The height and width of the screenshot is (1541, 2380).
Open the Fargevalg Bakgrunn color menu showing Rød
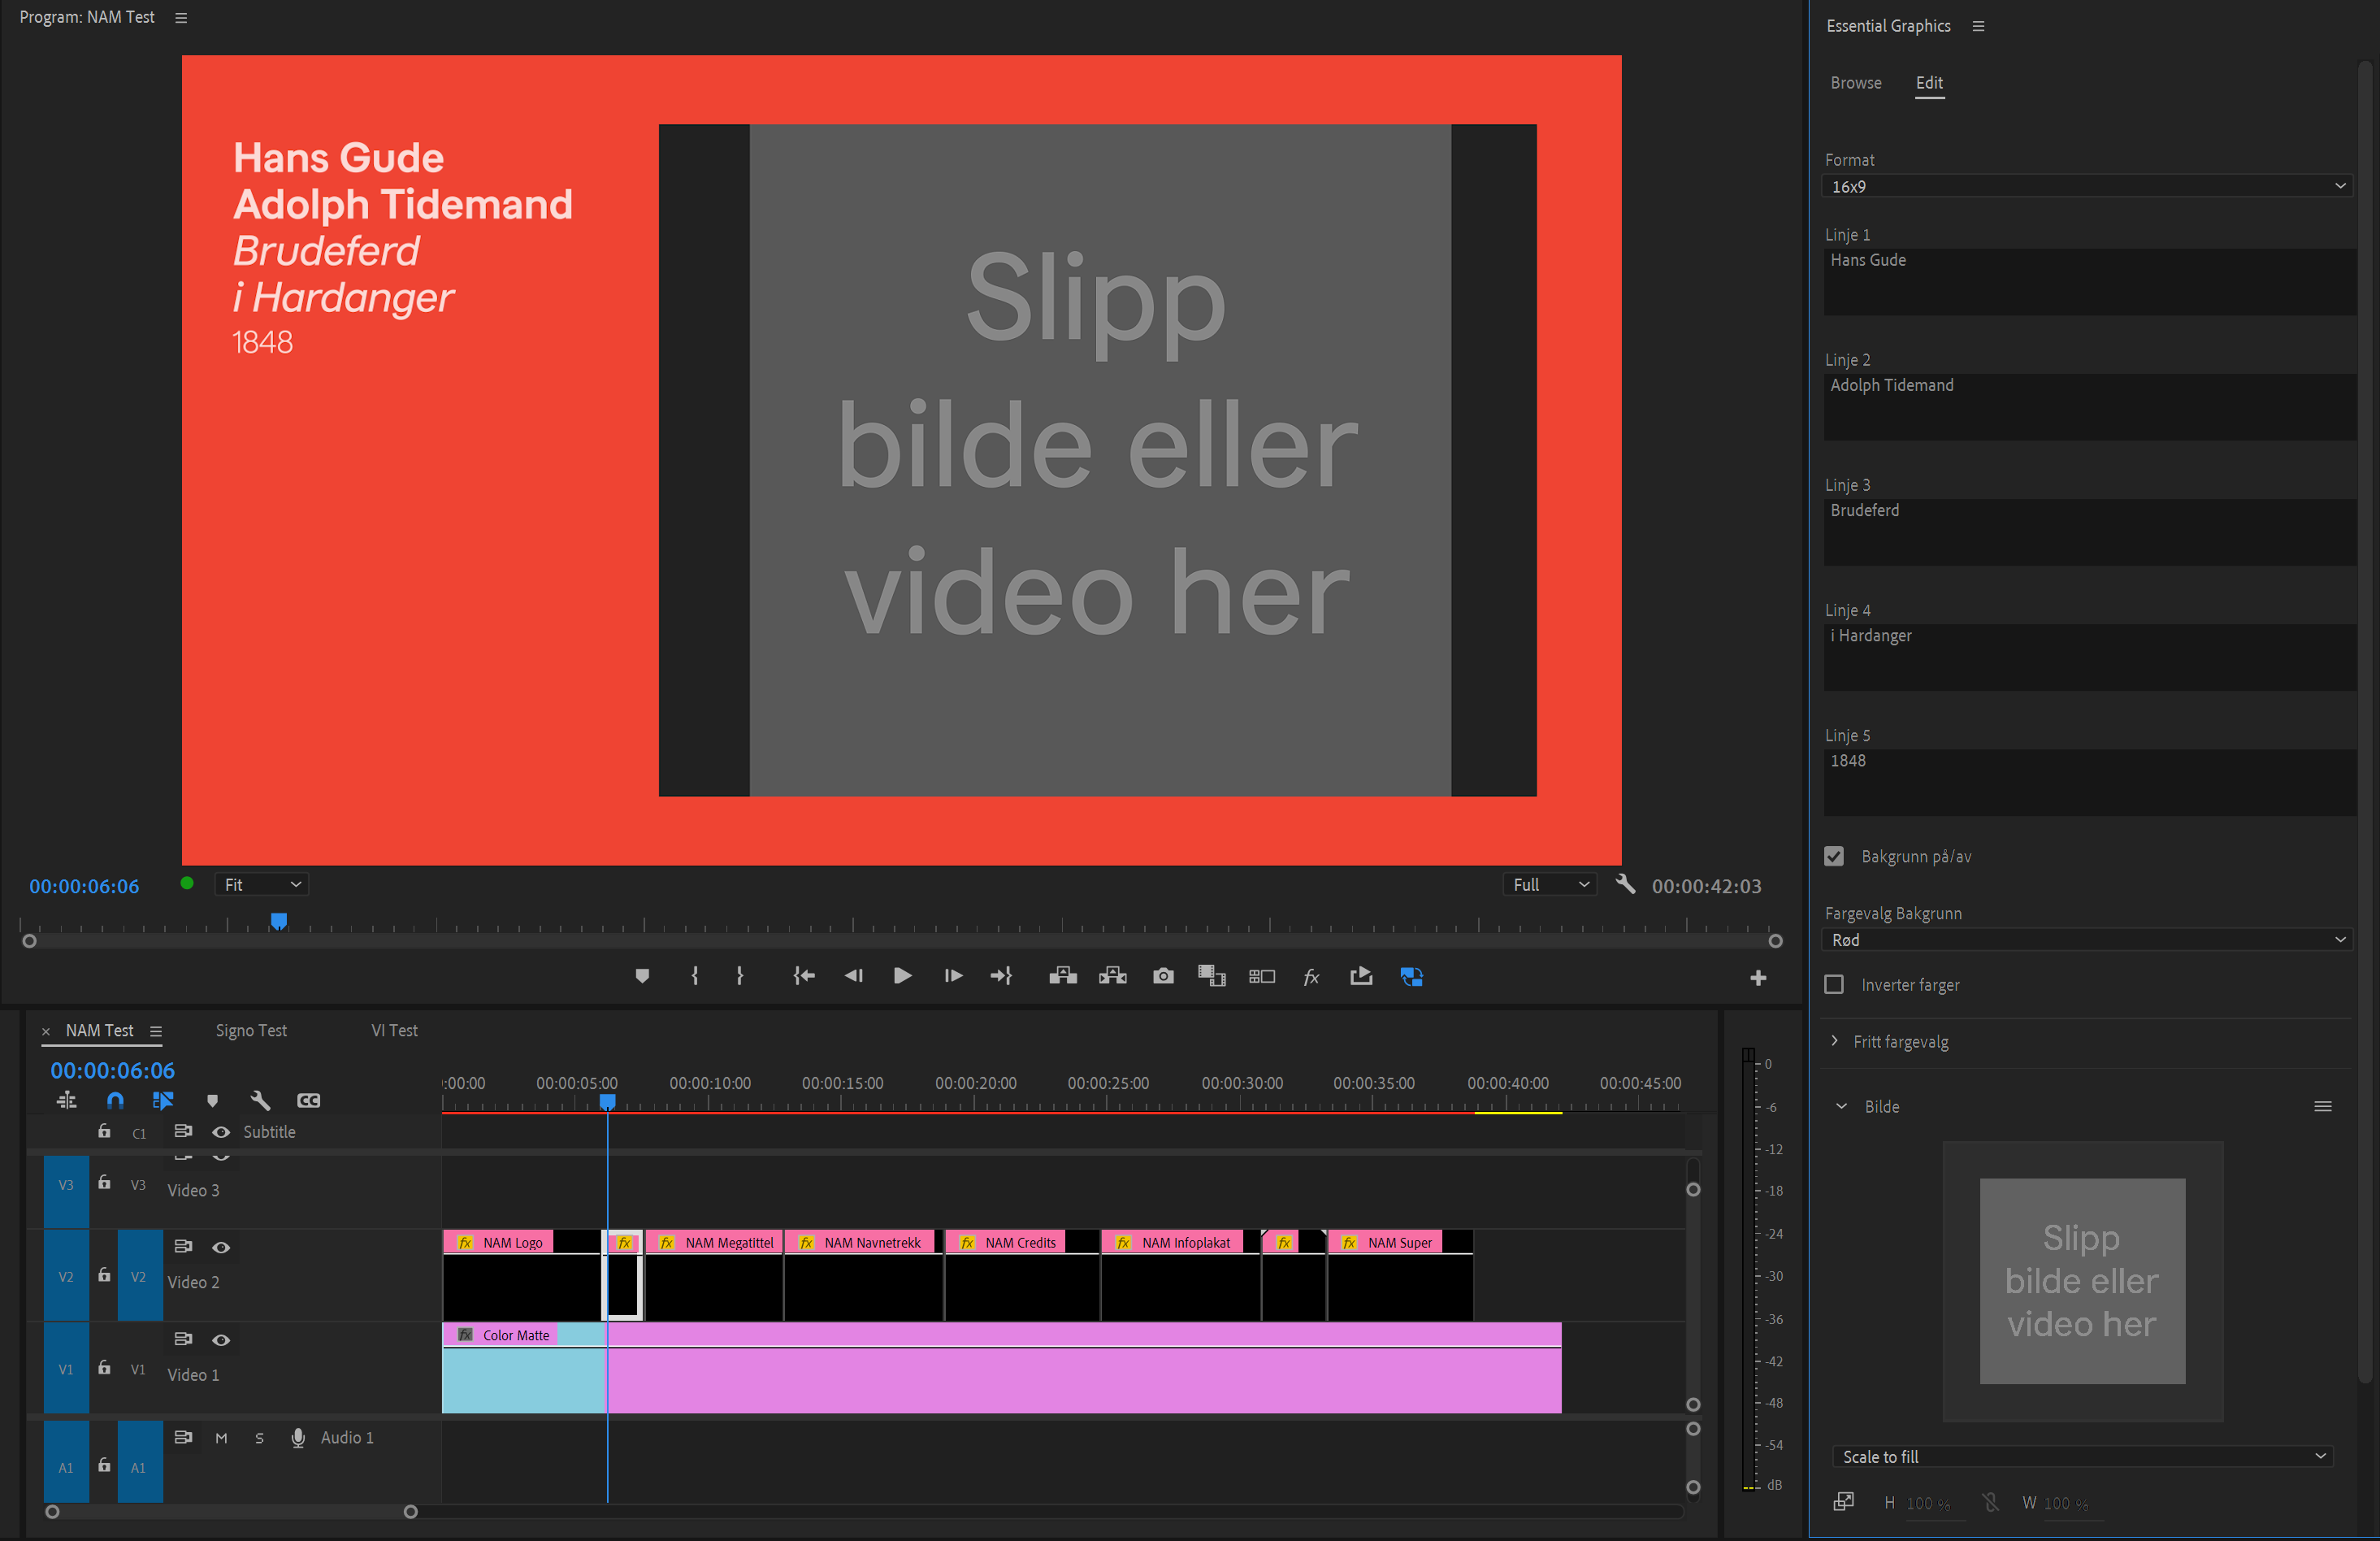point(2085,939)
